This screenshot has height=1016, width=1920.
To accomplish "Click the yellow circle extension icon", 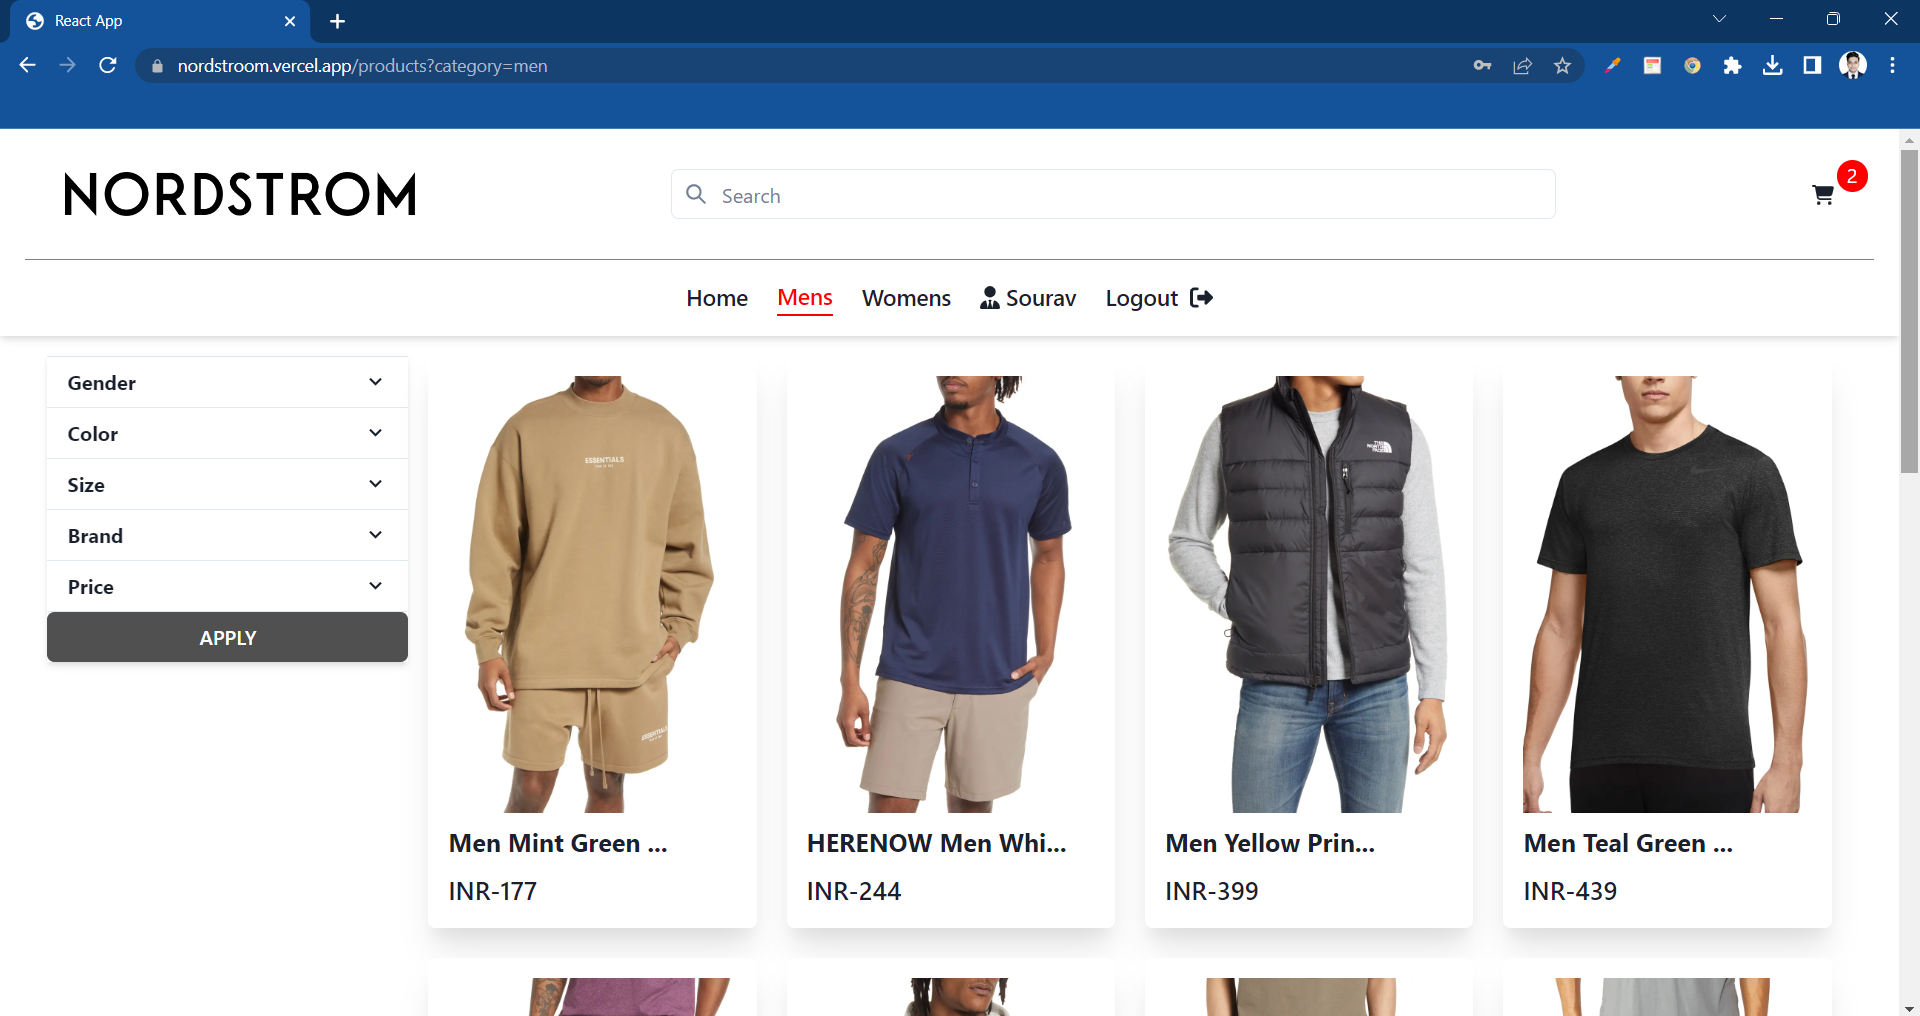I will 1692,66.
